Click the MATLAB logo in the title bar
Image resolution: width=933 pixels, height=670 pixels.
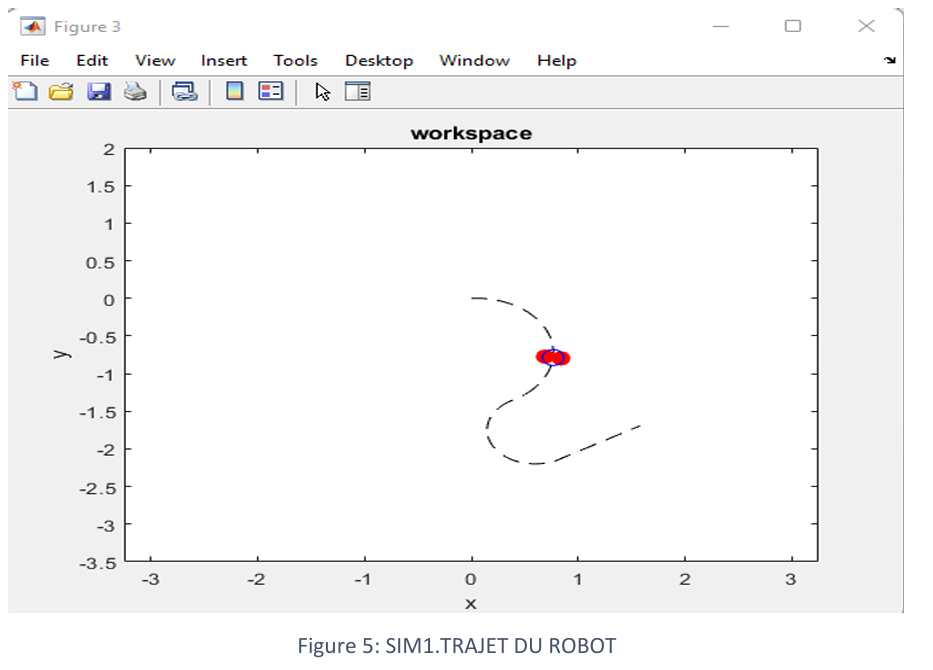33,26
